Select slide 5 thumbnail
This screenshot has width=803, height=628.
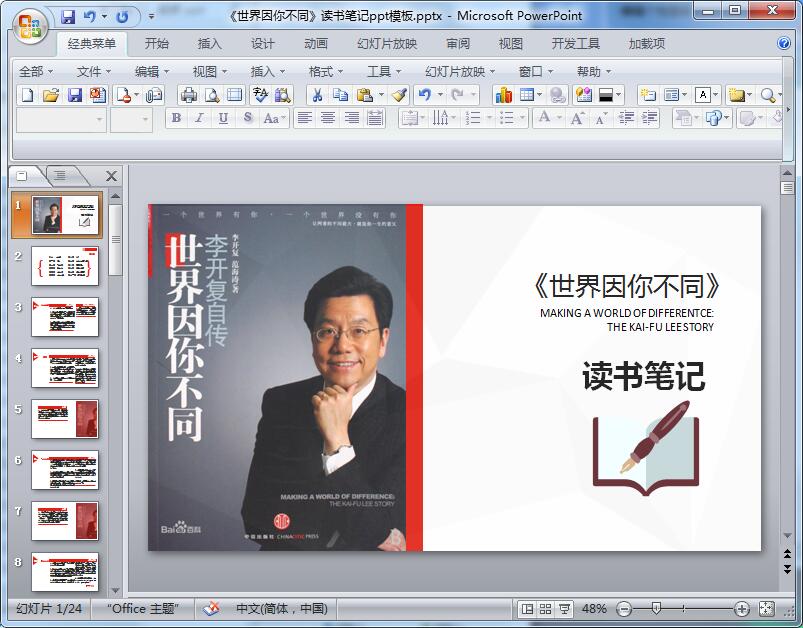click(65, 420)
